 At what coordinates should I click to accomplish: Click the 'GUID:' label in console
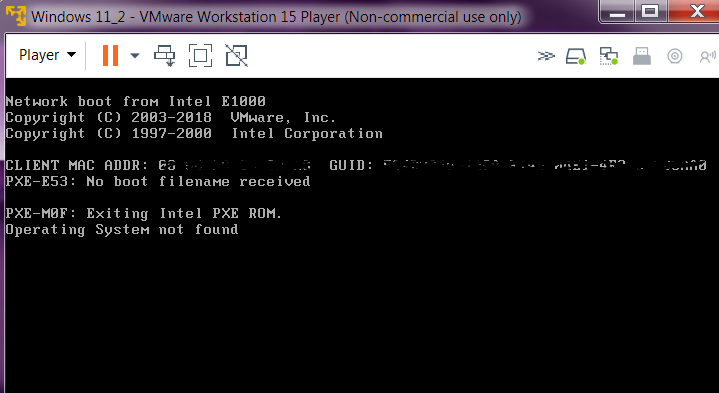tap(352, 165)
